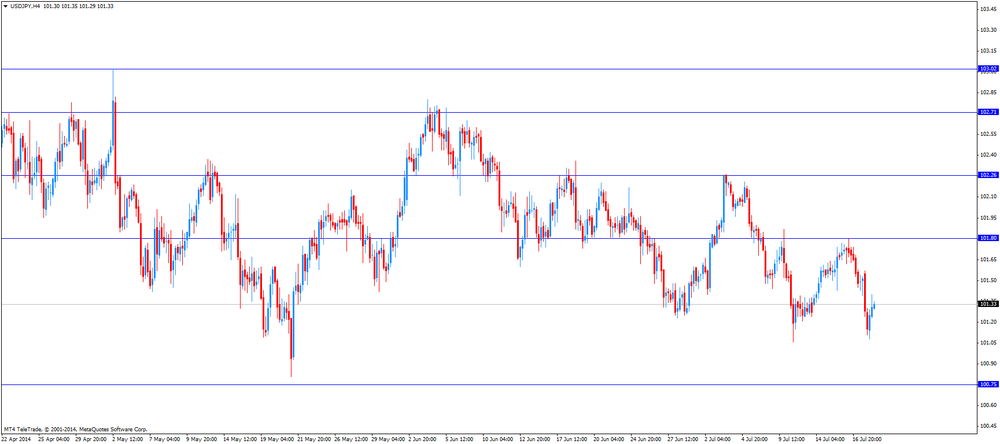Click the USDJPY,H4 chart title text
The height and width of the screenshot is (444, 1000).
[26, 6]
